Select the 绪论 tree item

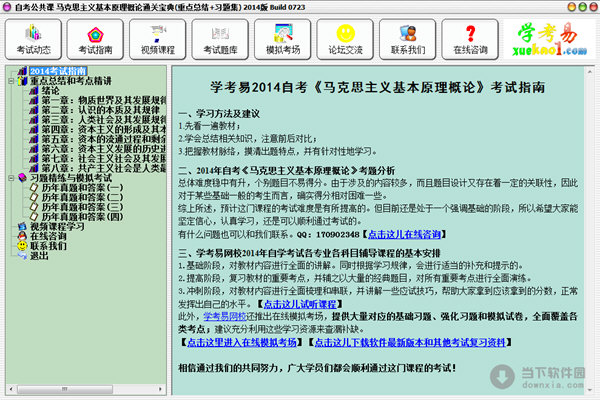click(51, 91)
